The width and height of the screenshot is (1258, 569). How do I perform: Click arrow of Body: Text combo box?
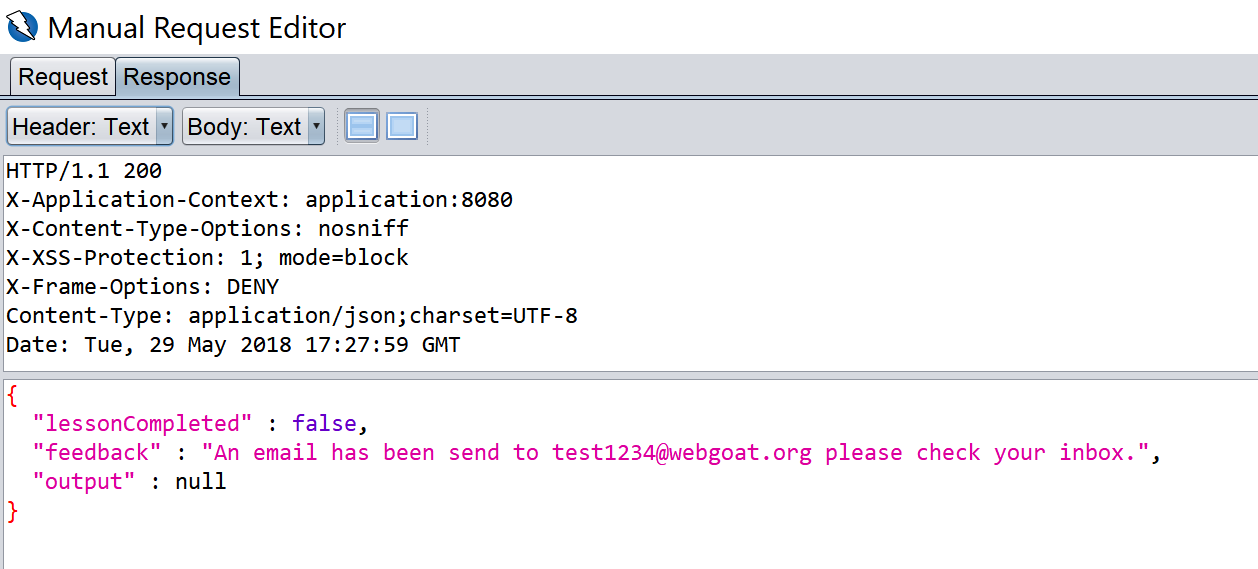point(316,127)
